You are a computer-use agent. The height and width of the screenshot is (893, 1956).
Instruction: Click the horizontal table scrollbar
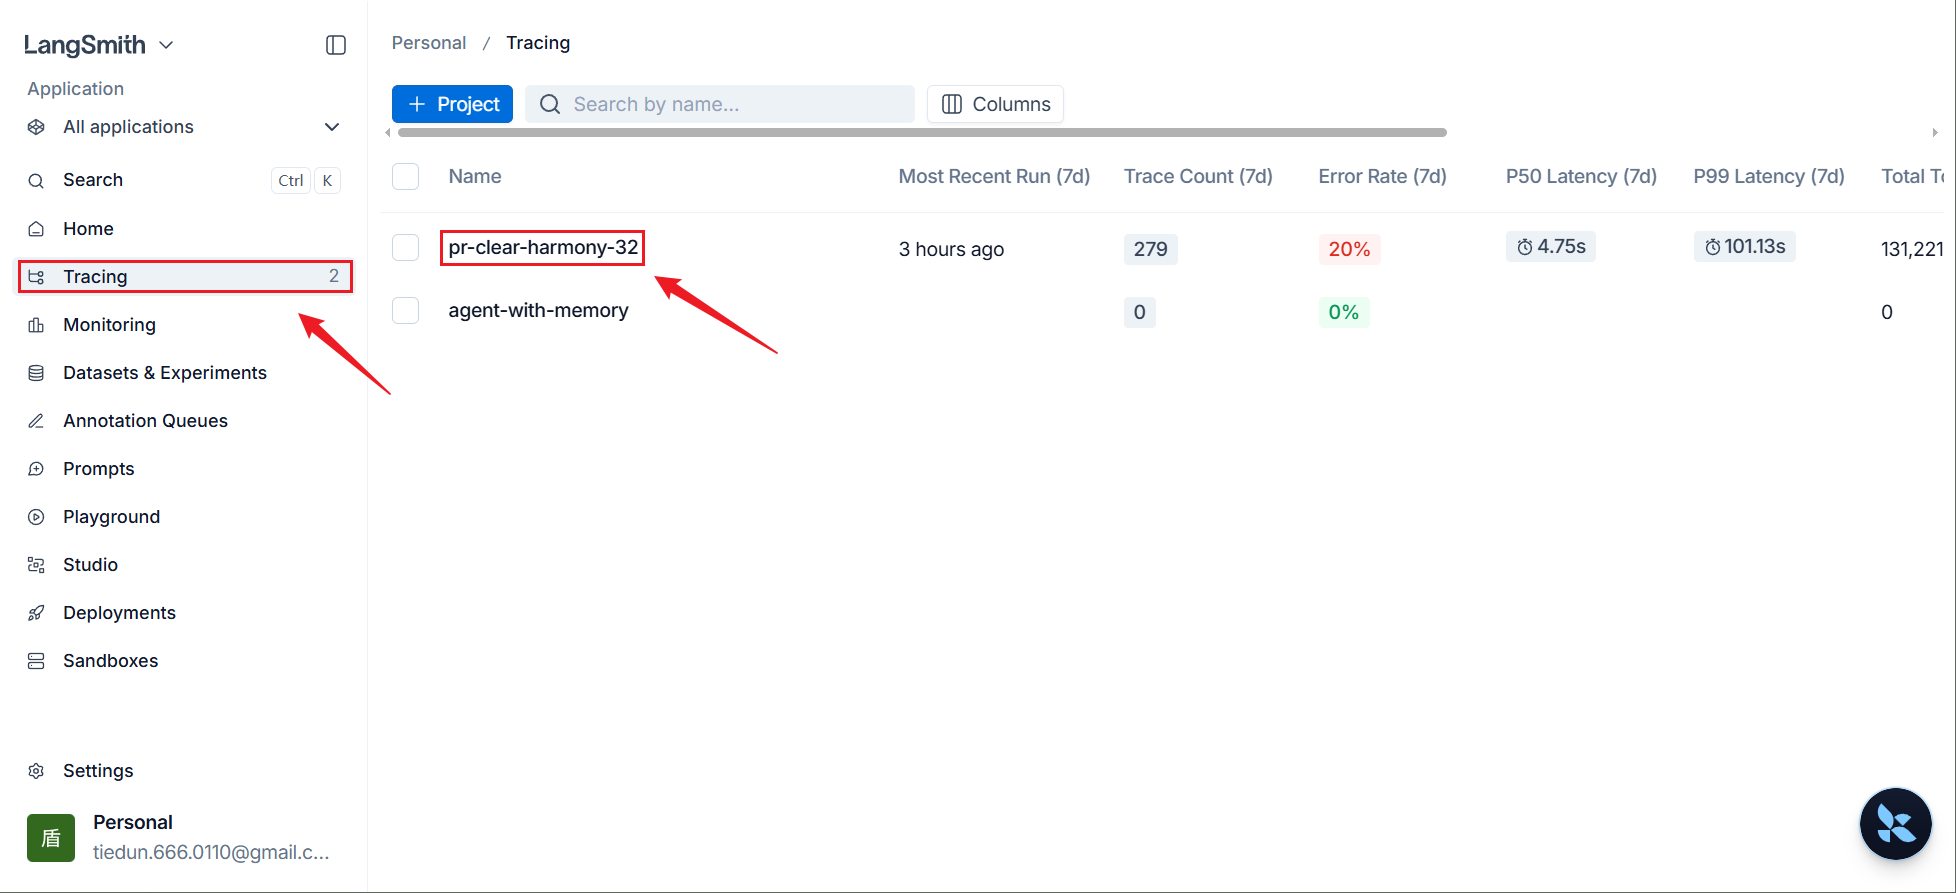click(922, 132)
